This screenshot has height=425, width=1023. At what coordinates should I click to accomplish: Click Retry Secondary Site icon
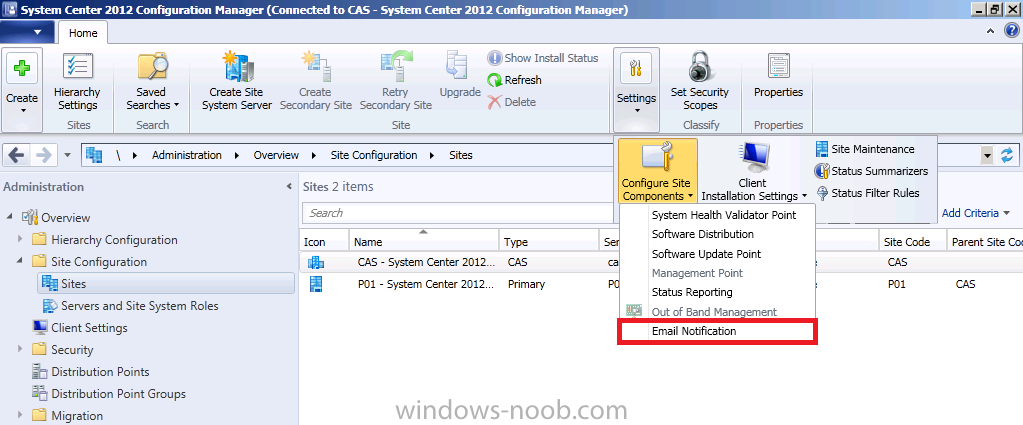tap(395, 67)
